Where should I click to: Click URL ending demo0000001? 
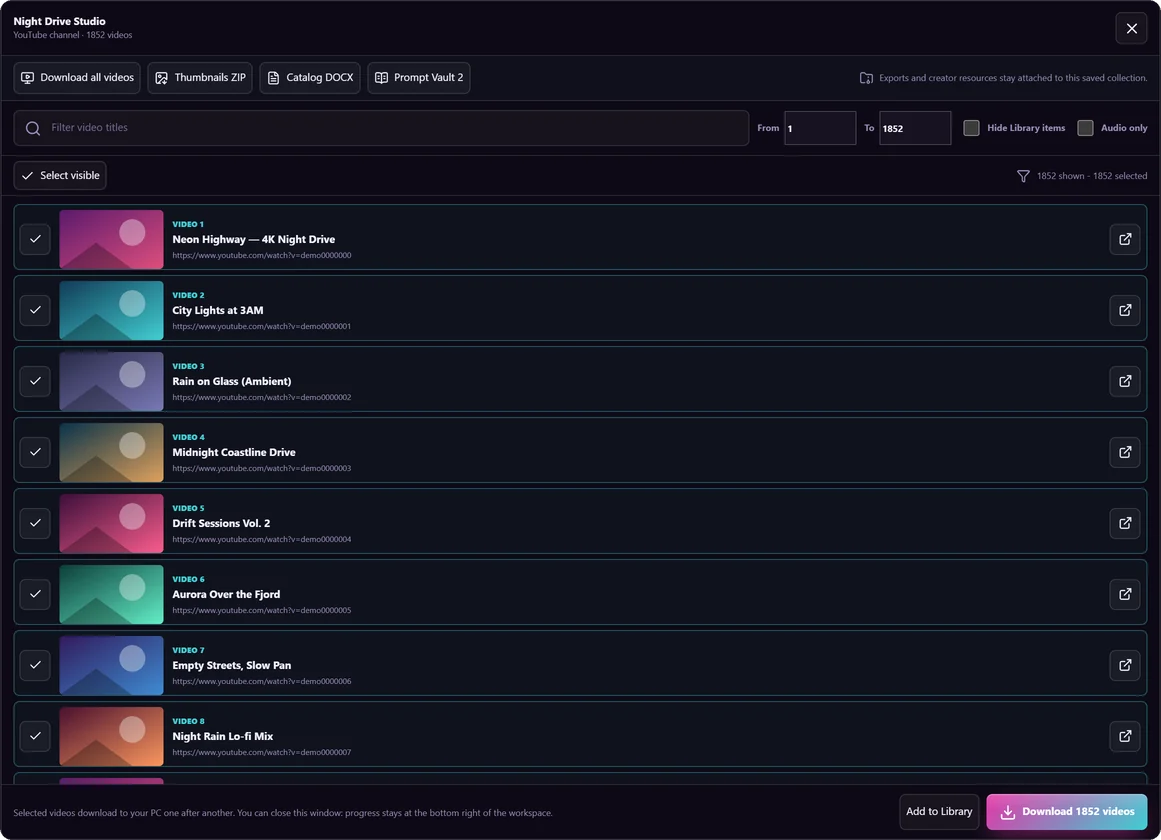pyautogui.click(x=261, y=327)
